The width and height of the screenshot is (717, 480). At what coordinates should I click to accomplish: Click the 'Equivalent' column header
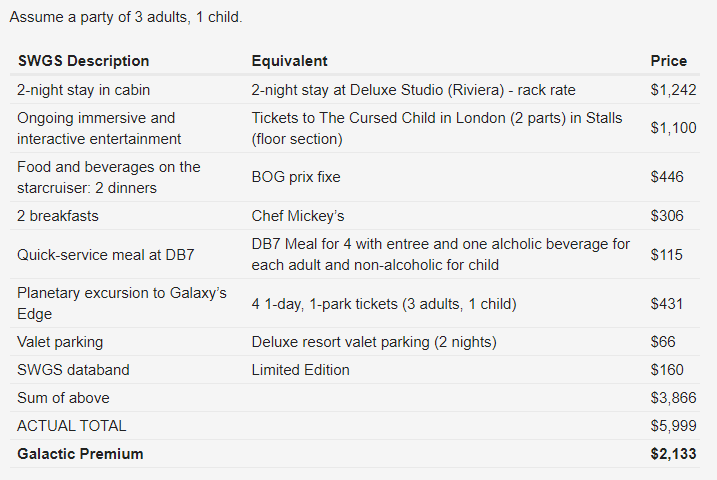click(x=289, y=61)
